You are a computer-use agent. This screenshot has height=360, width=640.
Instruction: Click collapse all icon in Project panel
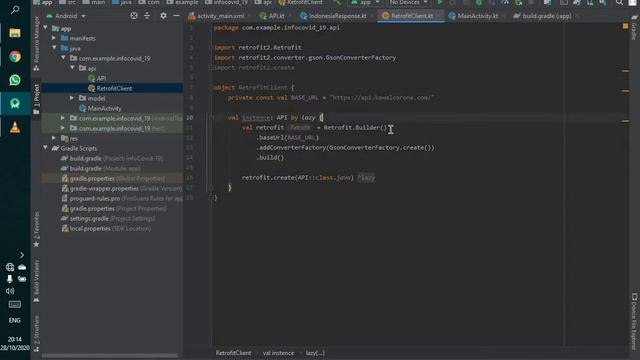(x=147, y=16)
